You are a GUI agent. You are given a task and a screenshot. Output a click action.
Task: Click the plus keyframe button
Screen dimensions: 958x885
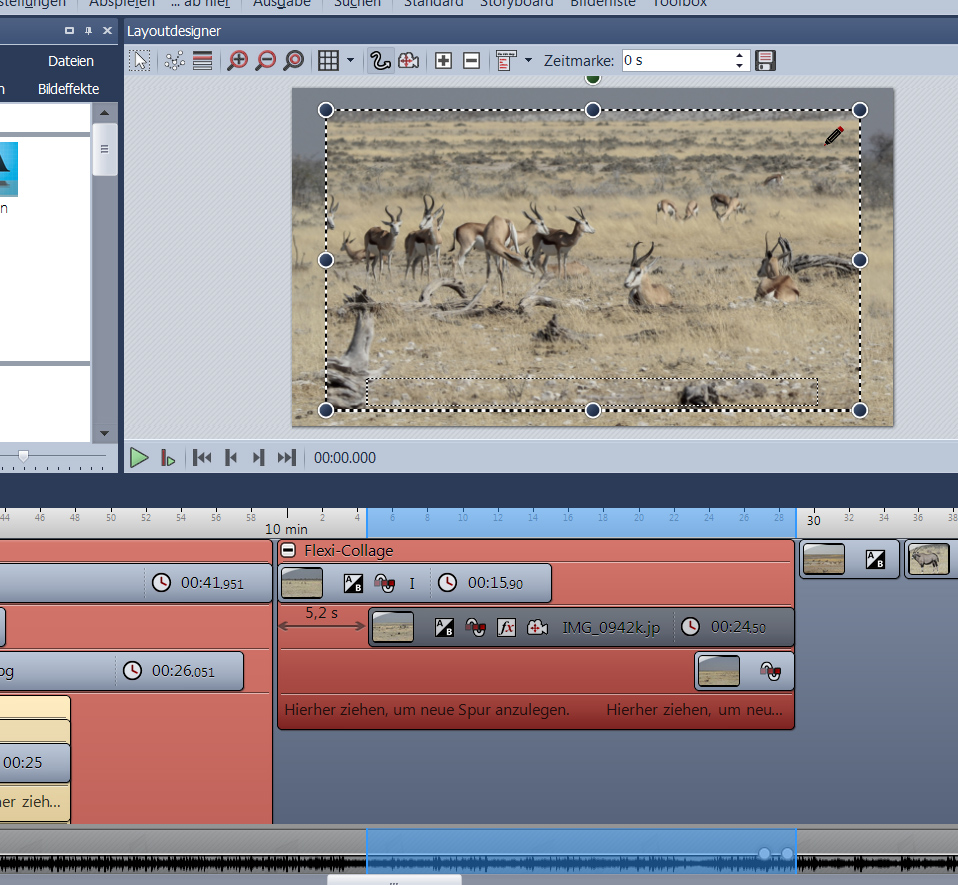click(x=444, y=61)
